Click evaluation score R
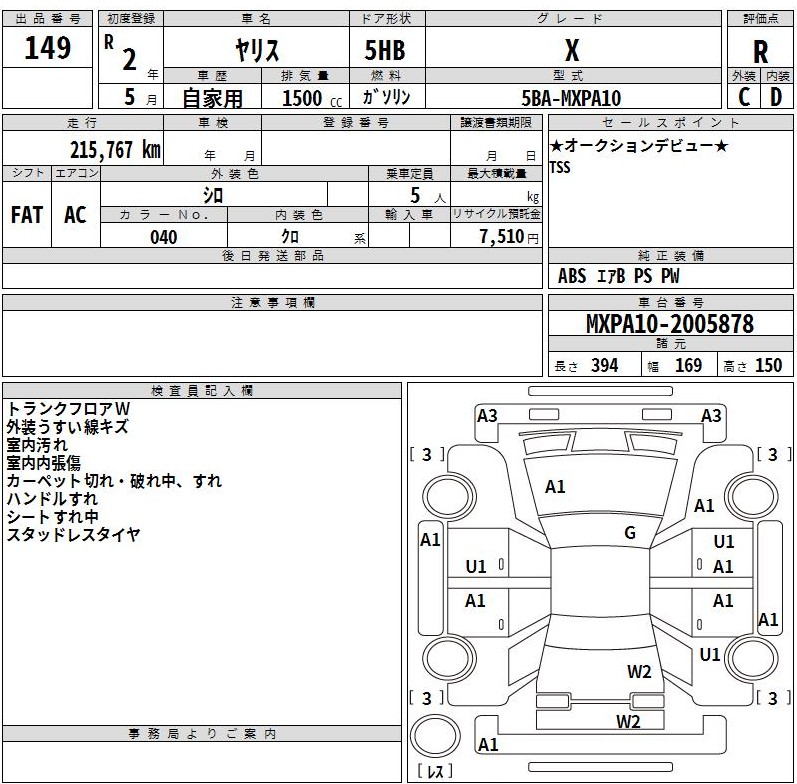Image resolution: width=797 pixels, height=784 pixels. tap(760, 52)
